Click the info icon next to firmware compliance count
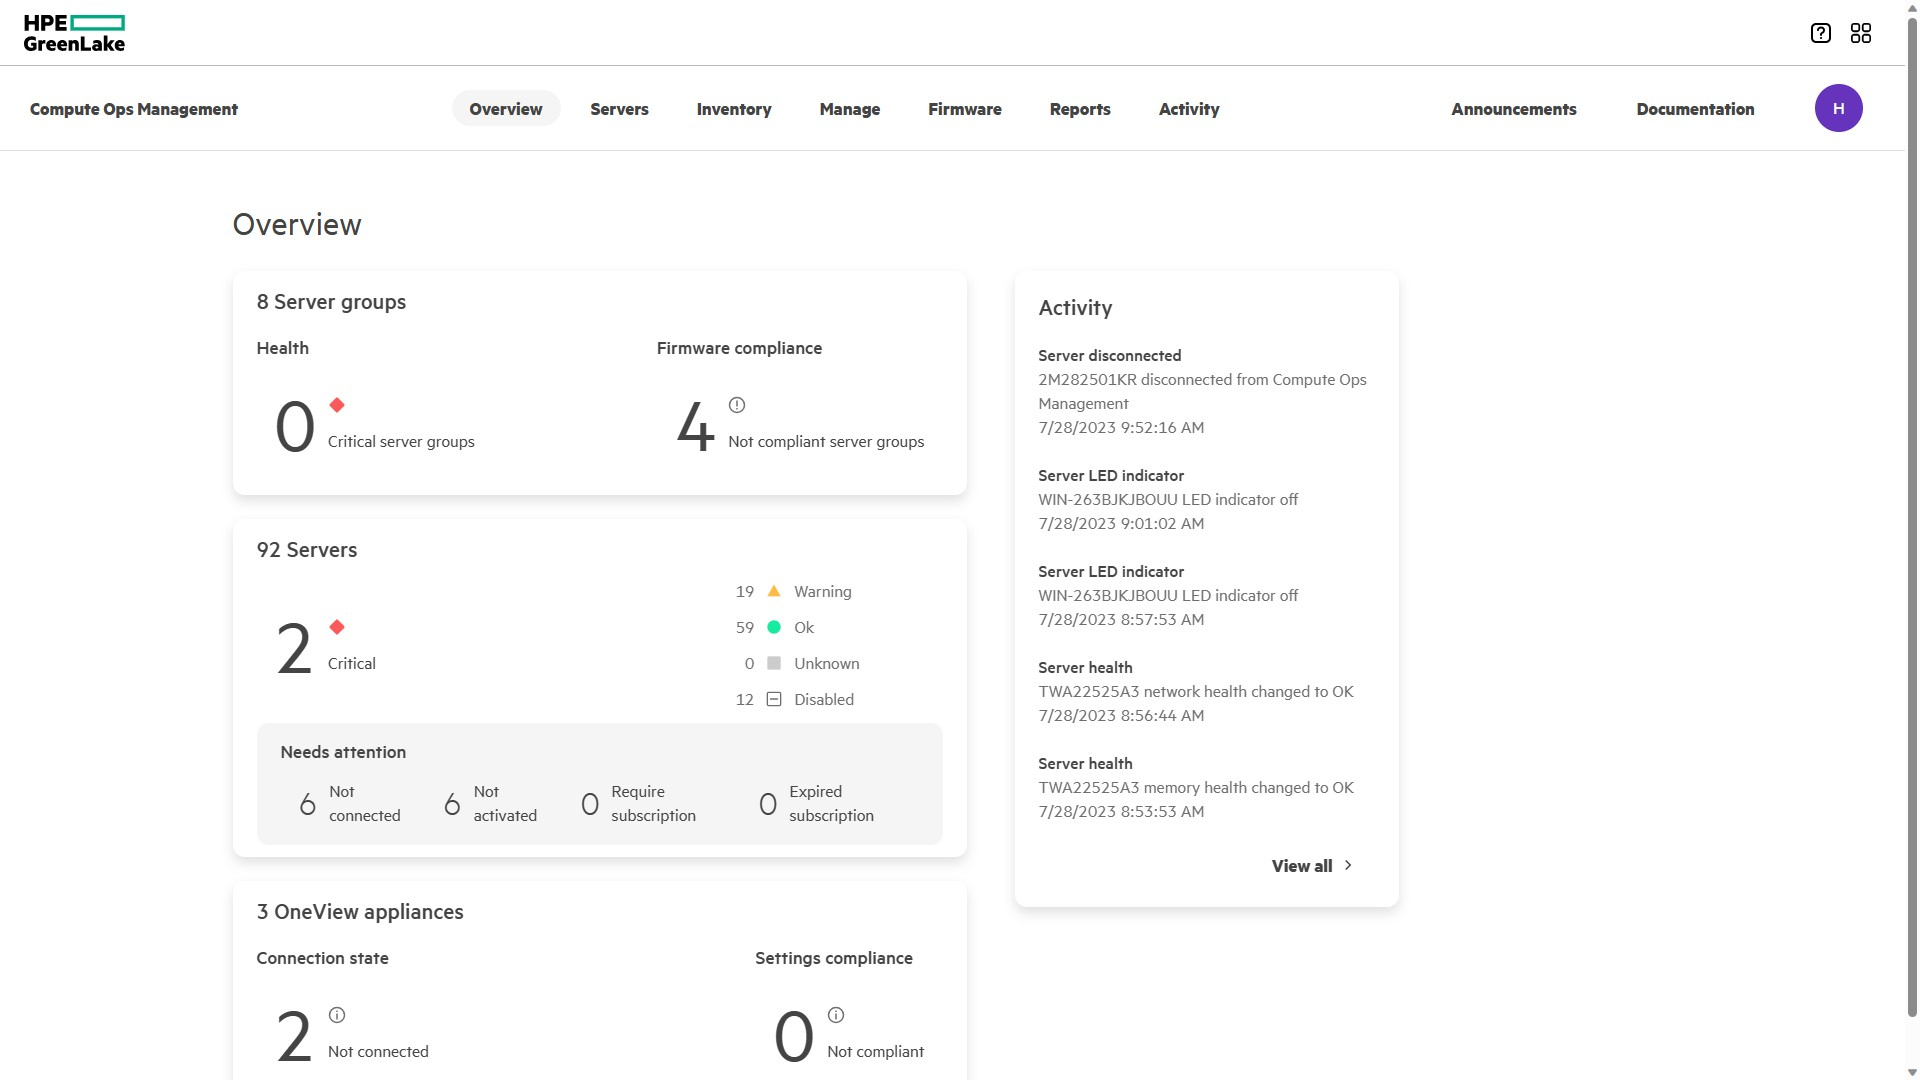1920x1080 pixels. tap(737, 405)
